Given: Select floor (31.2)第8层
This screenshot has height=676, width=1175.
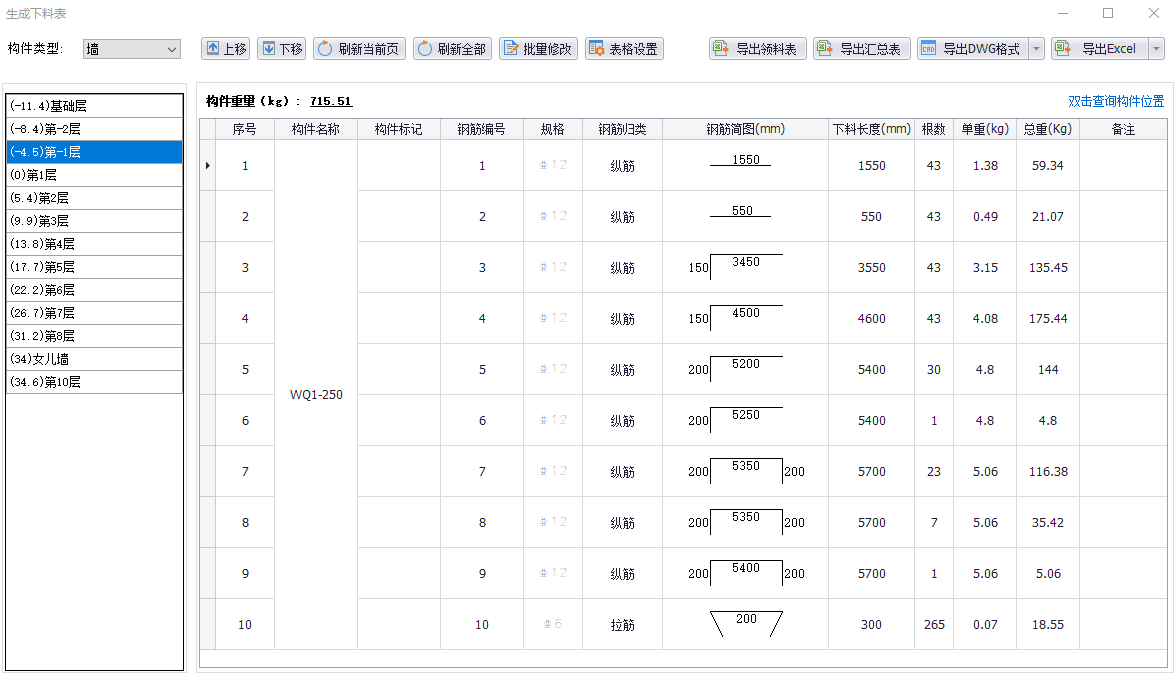Looking at the screenshot, I should (x=94, y=336).
